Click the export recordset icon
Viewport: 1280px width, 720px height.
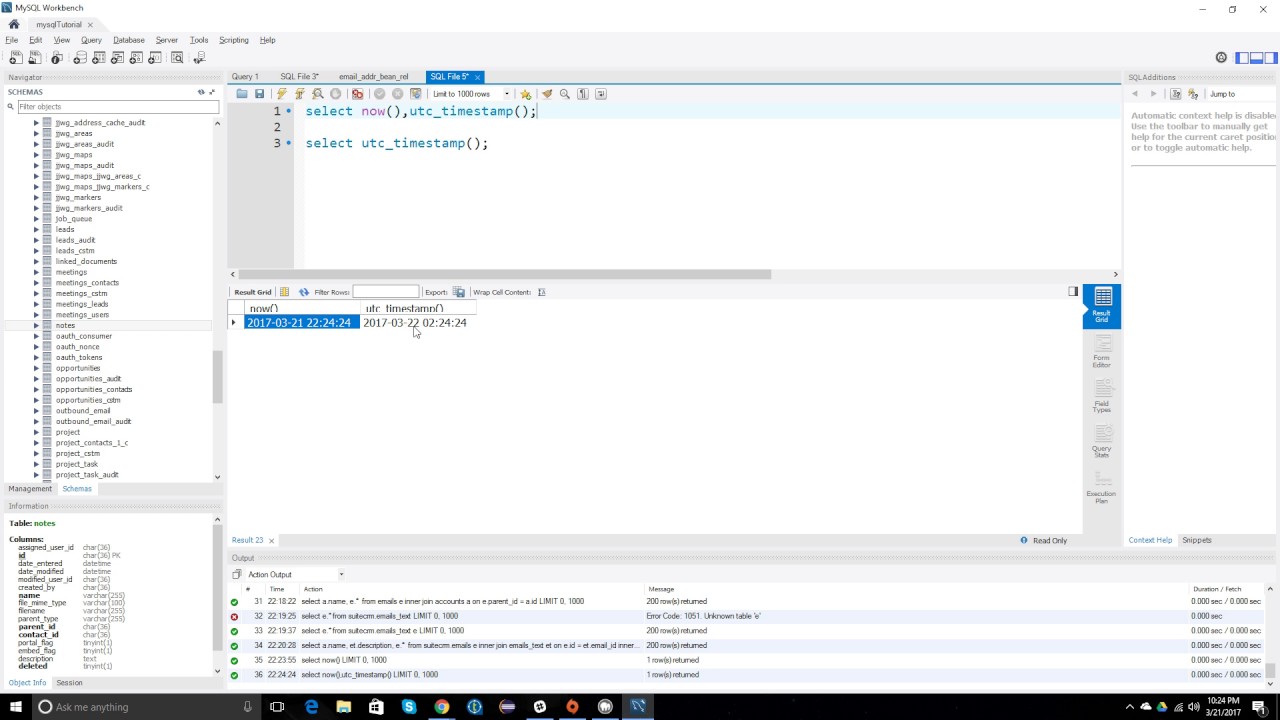click(x=459, y=292)
